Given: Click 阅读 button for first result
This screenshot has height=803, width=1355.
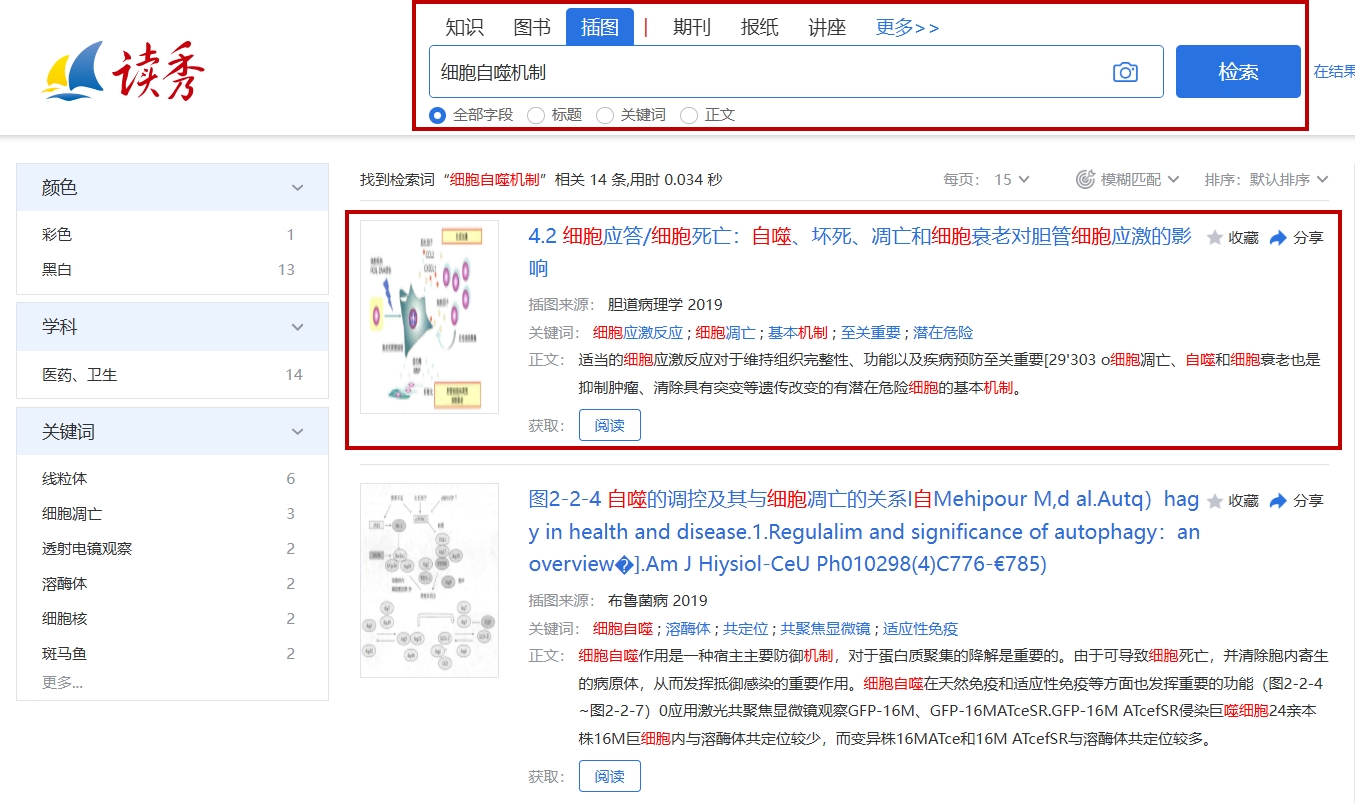Looking at the screenshot, I should point(609,425).
